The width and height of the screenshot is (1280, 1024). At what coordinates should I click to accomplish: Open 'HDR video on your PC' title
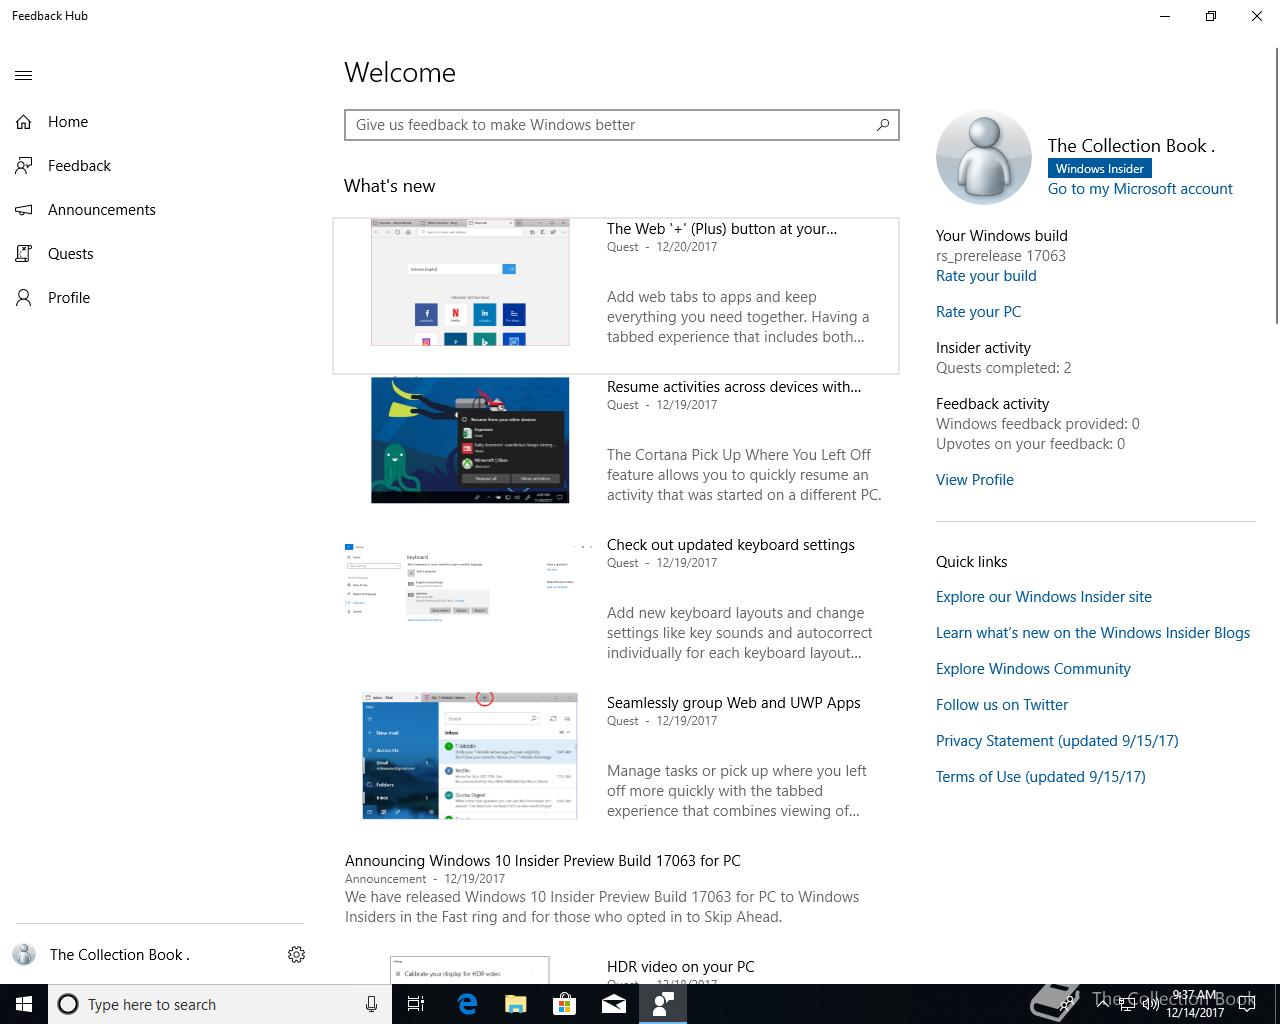pos(681,967)
